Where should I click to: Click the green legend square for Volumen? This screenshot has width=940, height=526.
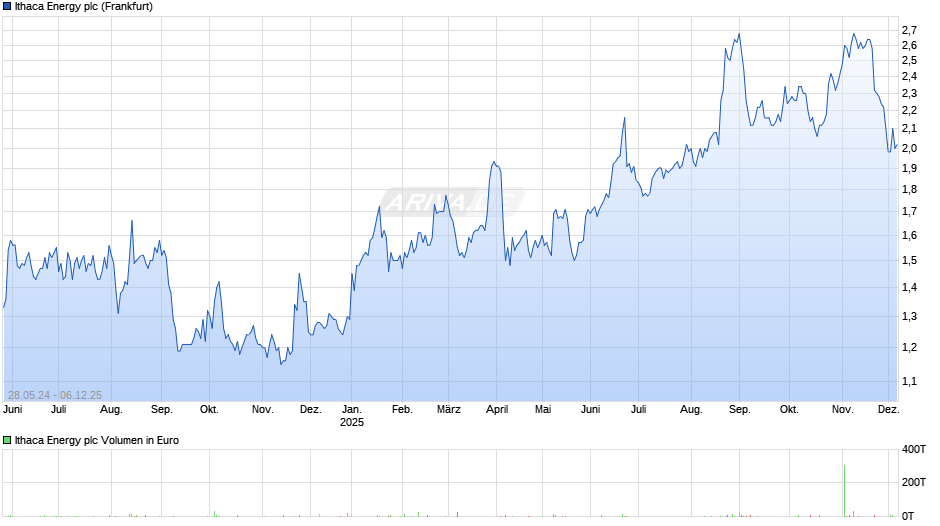(x=7, y=440)
